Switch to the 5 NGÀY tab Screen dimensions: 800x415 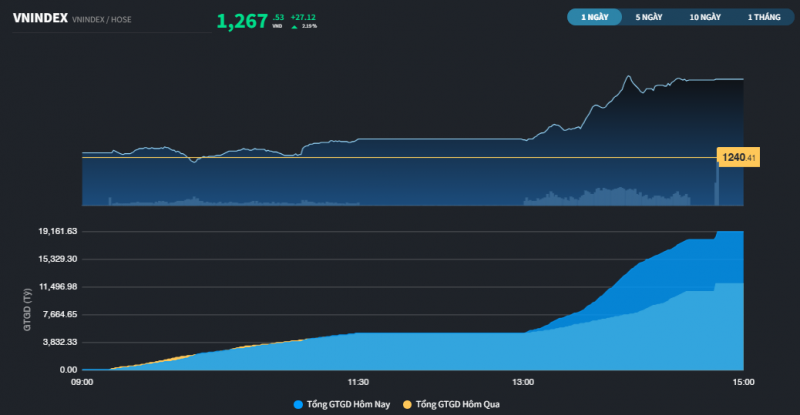point(648,17)
